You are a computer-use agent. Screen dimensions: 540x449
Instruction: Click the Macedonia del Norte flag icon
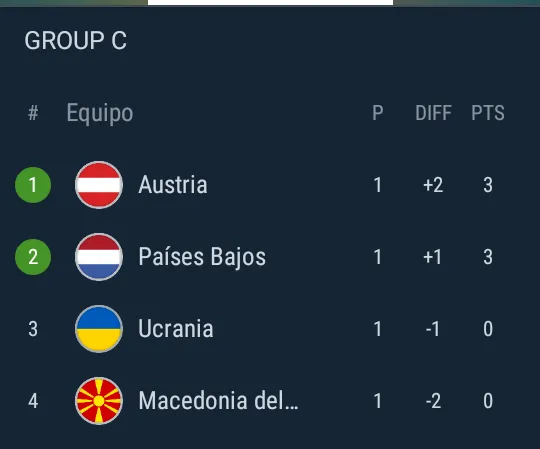click(x=99, y=401)
